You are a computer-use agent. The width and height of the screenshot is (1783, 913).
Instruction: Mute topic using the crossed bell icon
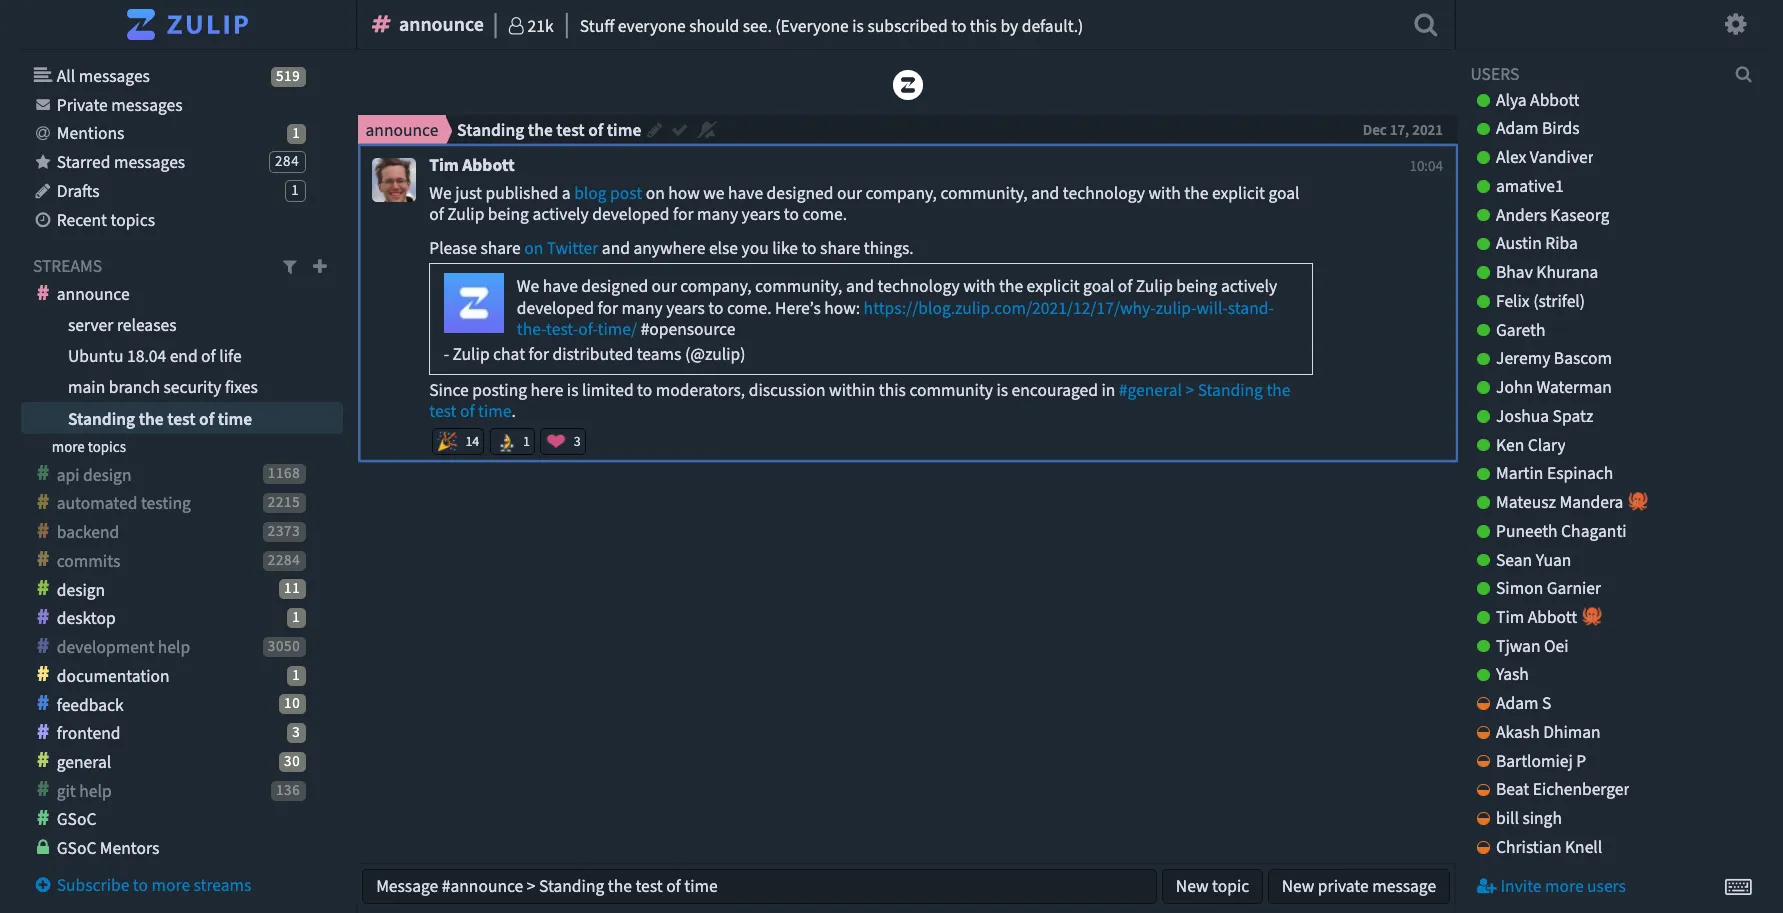(x=707, y=130)
